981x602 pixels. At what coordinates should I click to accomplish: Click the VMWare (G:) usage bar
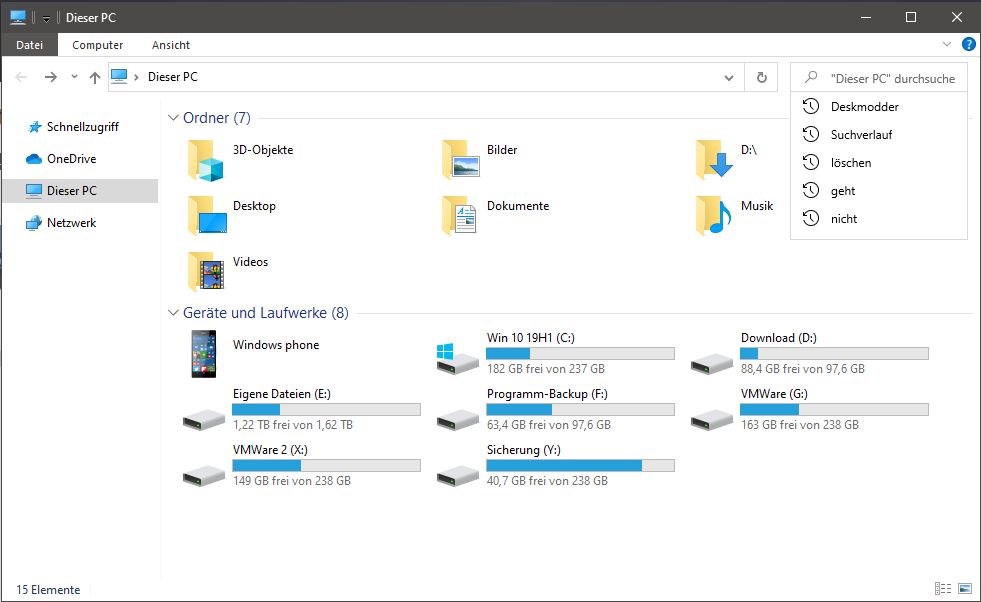tap(834, 410)
